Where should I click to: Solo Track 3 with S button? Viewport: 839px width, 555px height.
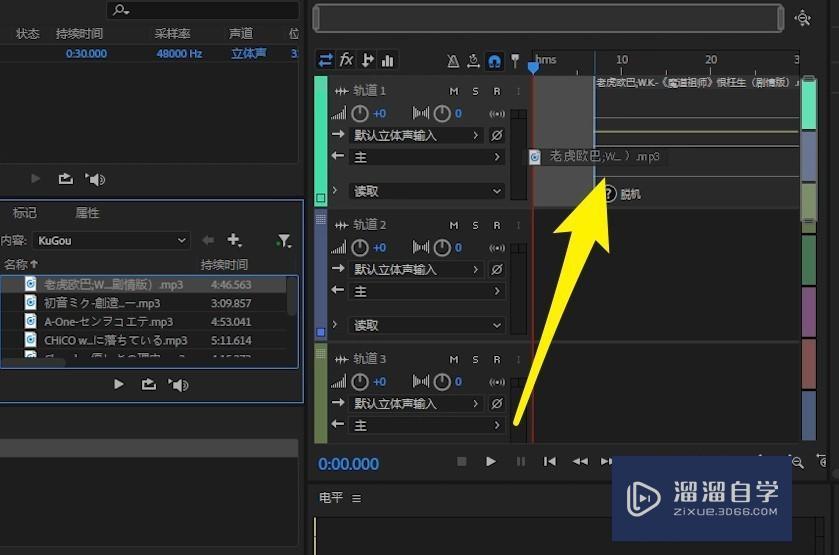pyautogui.click(x=475, y=360)
